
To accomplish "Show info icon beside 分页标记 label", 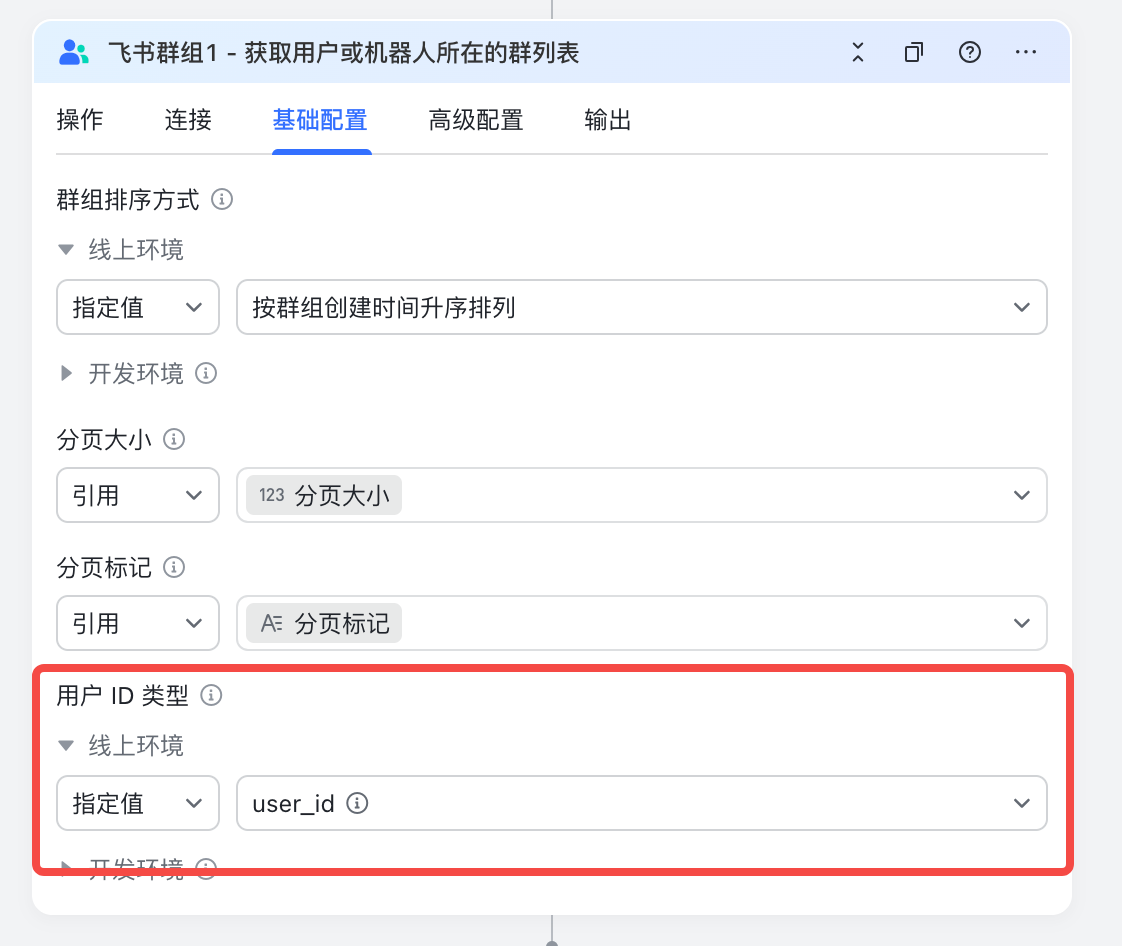I will point(174,567).
